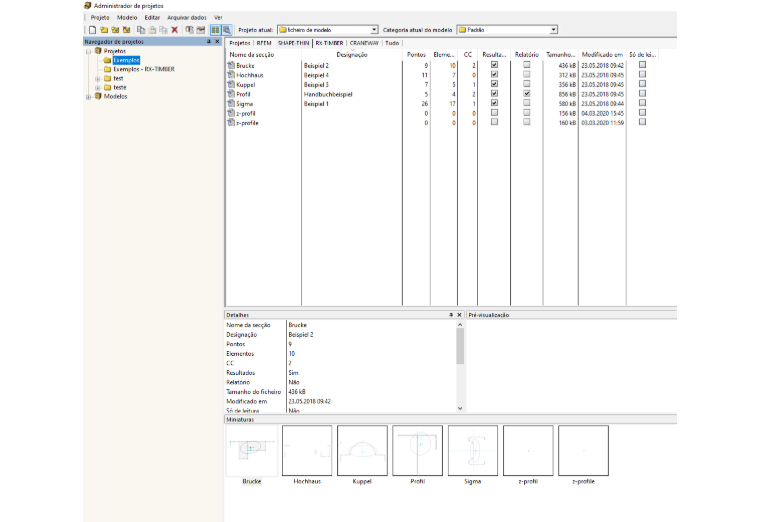Click the pin icon of Navegador de projetos
Image resolution: width=760 pixels, height=522 pixels.
click(209, 42)
